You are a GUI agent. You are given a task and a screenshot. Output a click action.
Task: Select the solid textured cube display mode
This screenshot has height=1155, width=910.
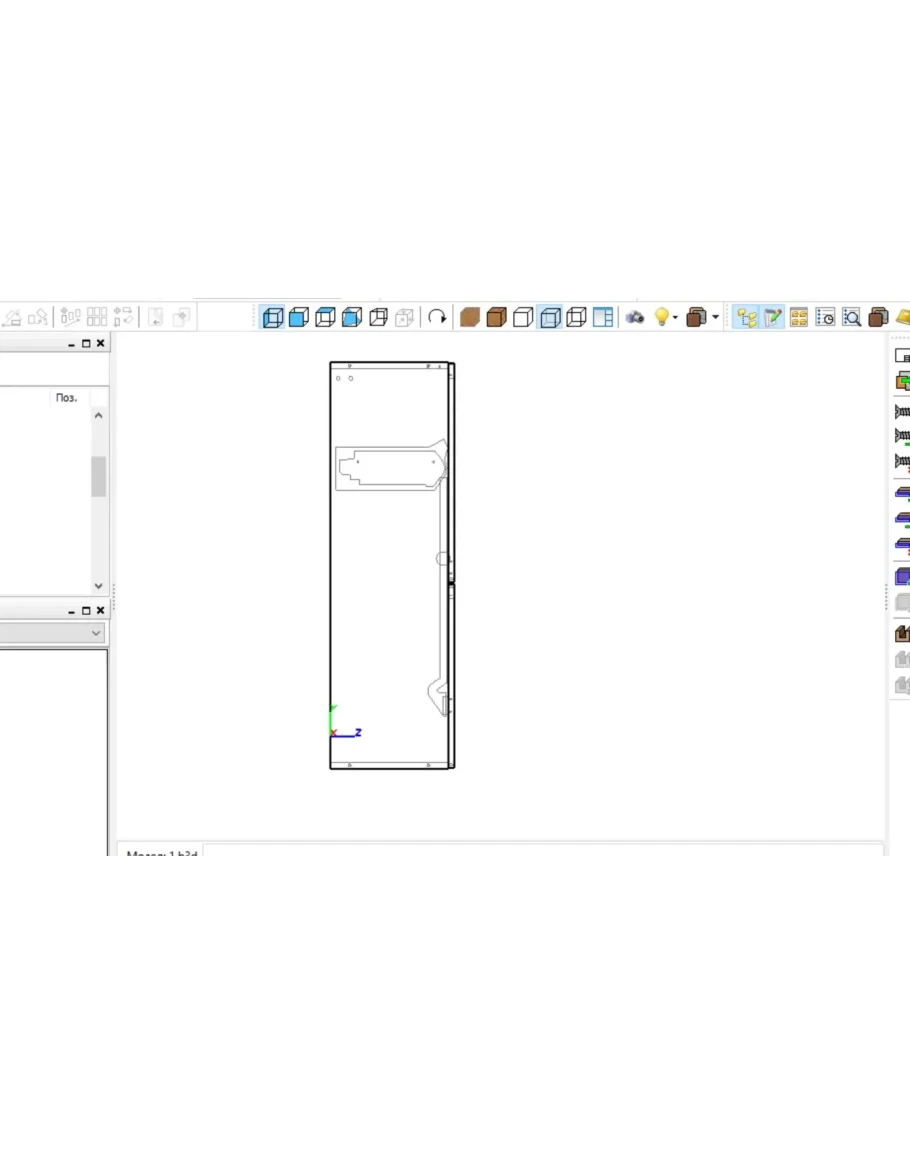click(x=470, y=318)
